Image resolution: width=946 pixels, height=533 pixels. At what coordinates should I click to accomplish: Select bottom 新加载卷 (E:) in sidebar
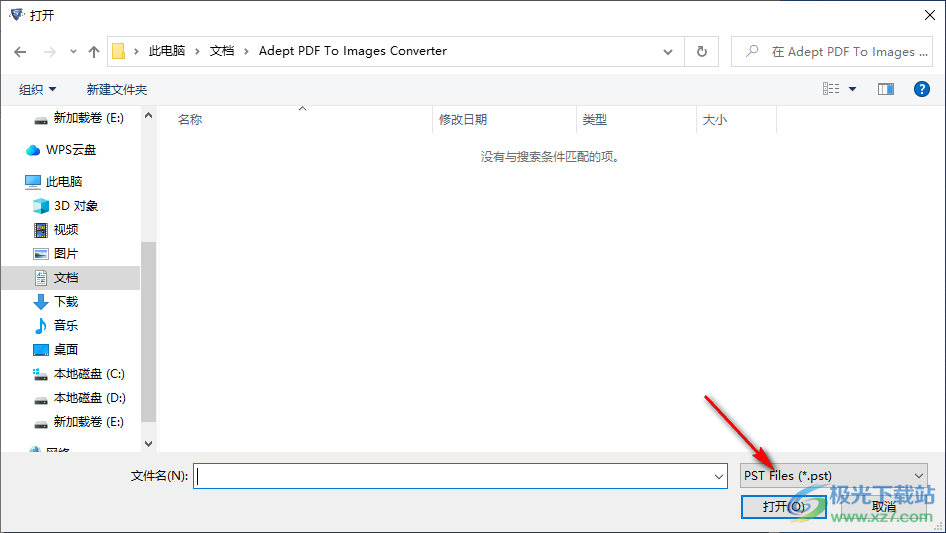click(78, 422)
